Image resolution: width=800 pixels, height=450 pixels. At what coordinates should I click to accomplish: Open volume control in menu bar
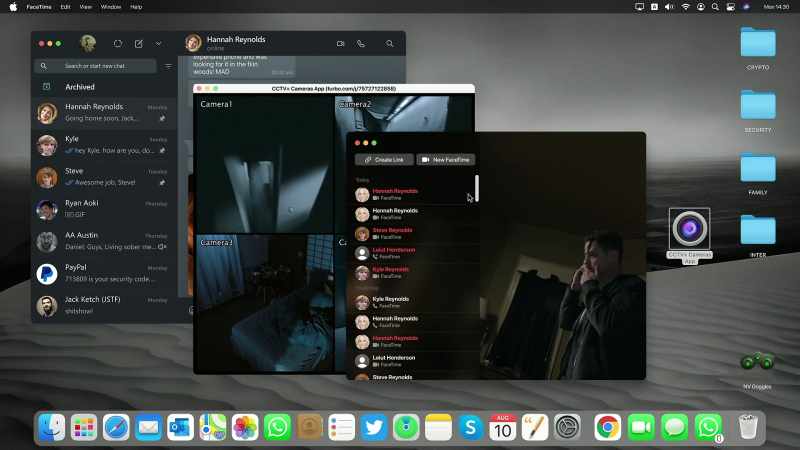[x=669, y=7]
